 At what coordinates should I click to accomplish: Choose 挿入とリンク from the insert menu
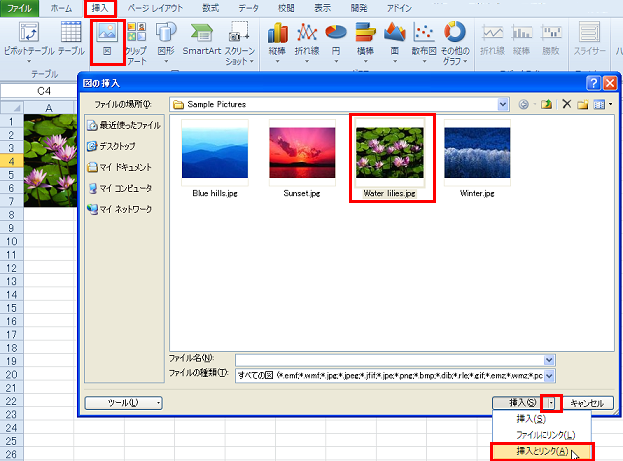click(542, 451)
